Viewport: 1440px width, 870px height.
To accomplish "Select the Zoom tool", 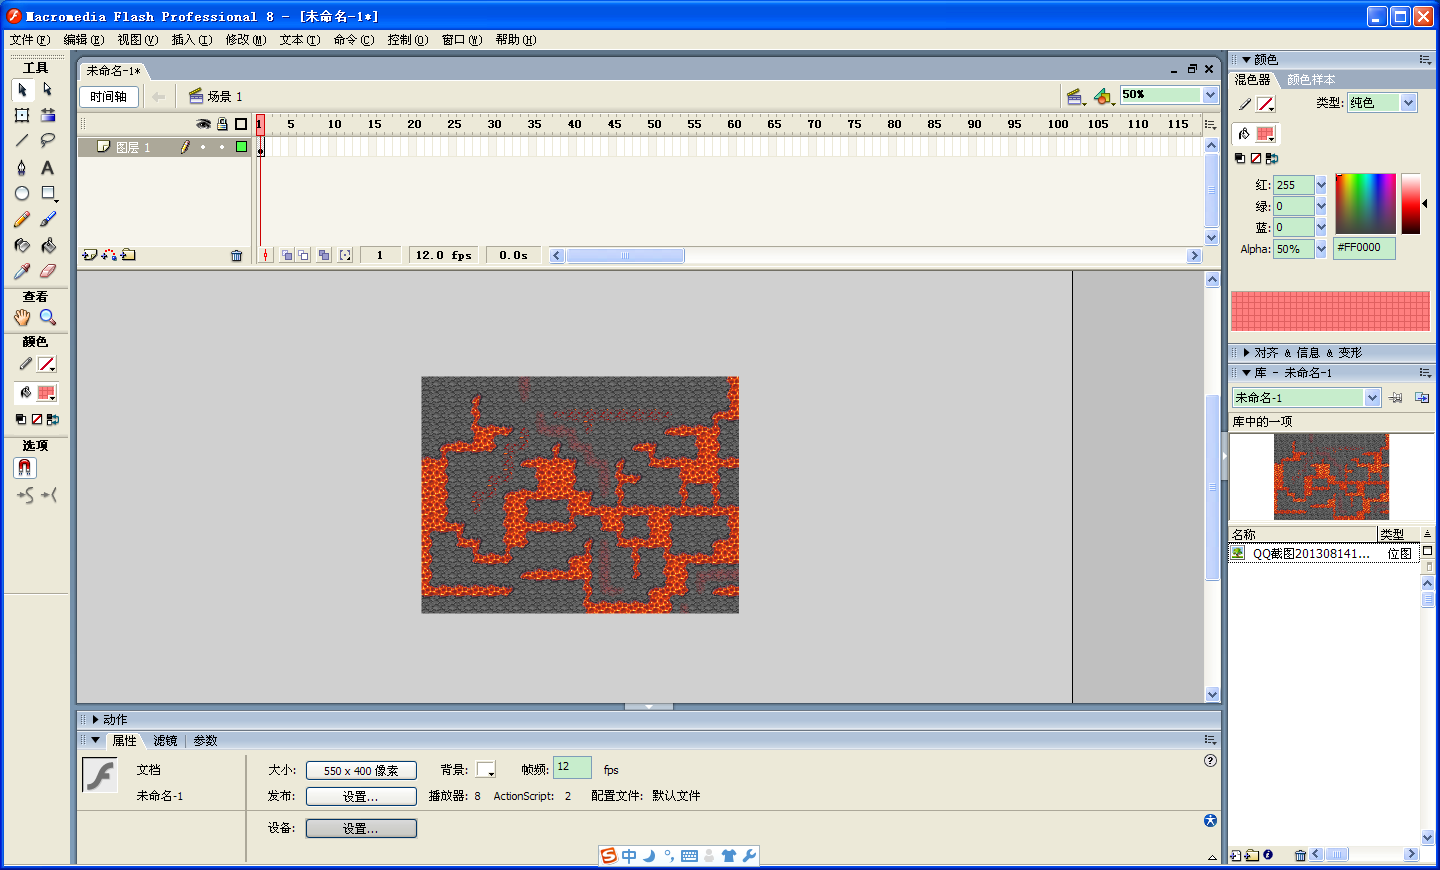I will point(47,318).
